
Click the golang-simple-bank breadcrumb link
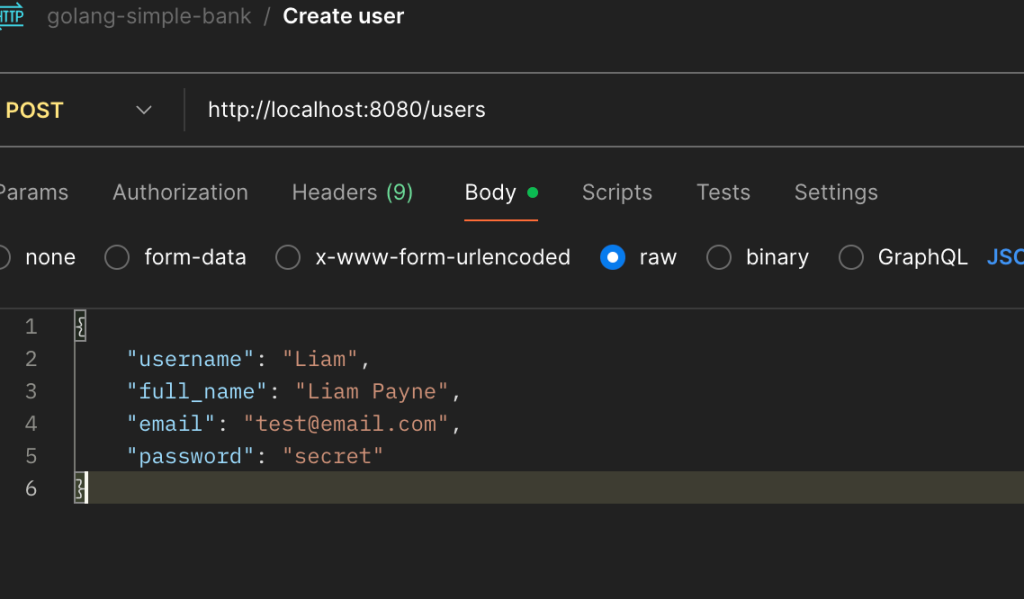click(x=148, y=16)
